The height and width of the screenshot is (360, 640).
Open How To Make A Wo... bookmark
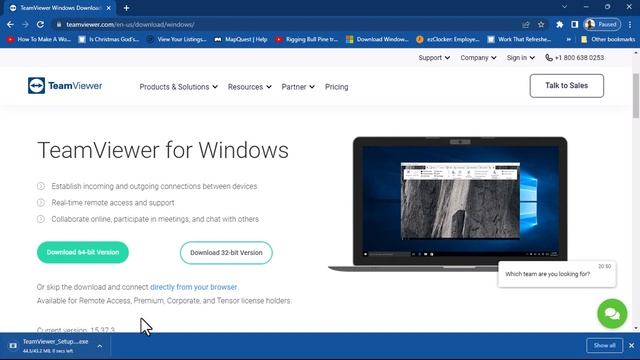pos(39,39)
